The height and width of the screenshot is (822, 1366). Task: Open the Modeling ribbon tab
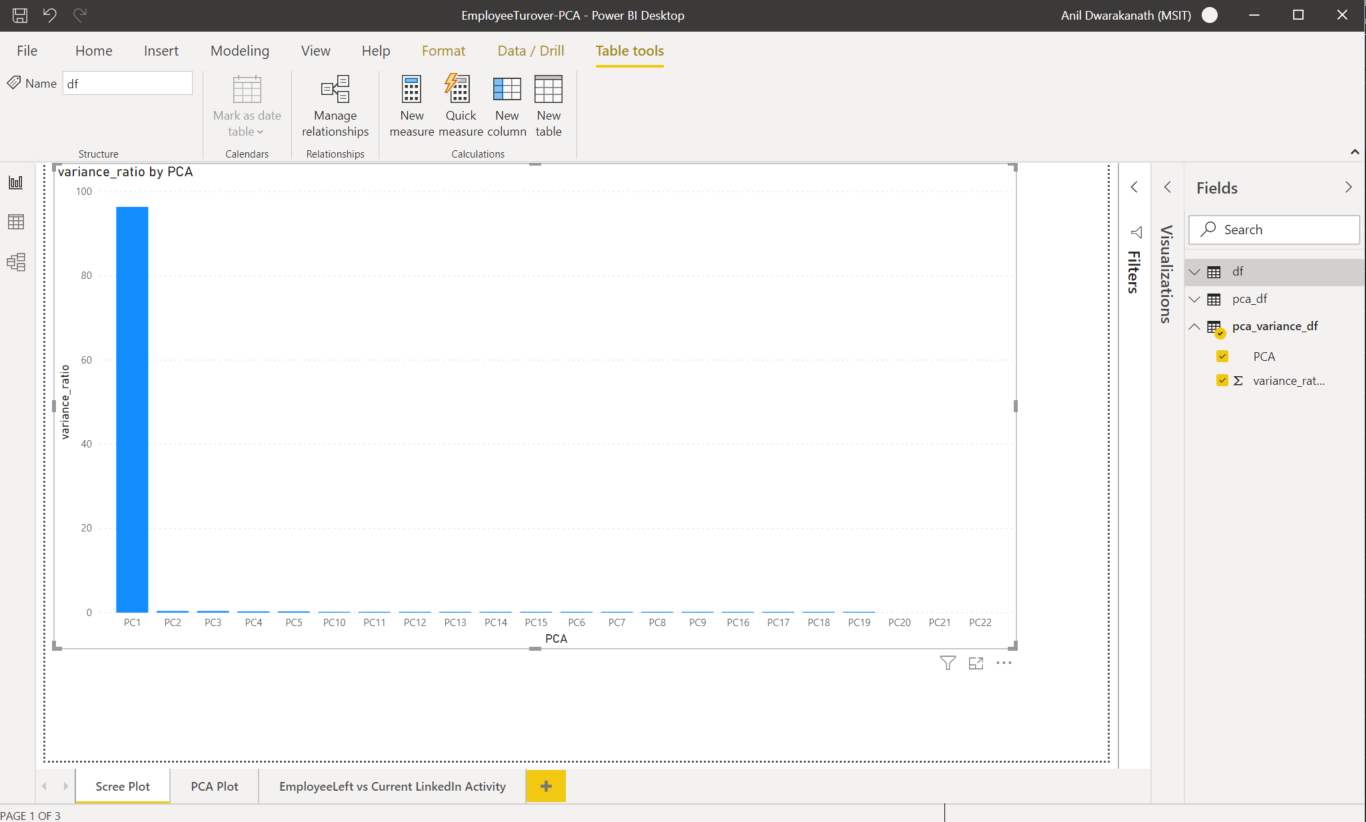pos(240,51)
